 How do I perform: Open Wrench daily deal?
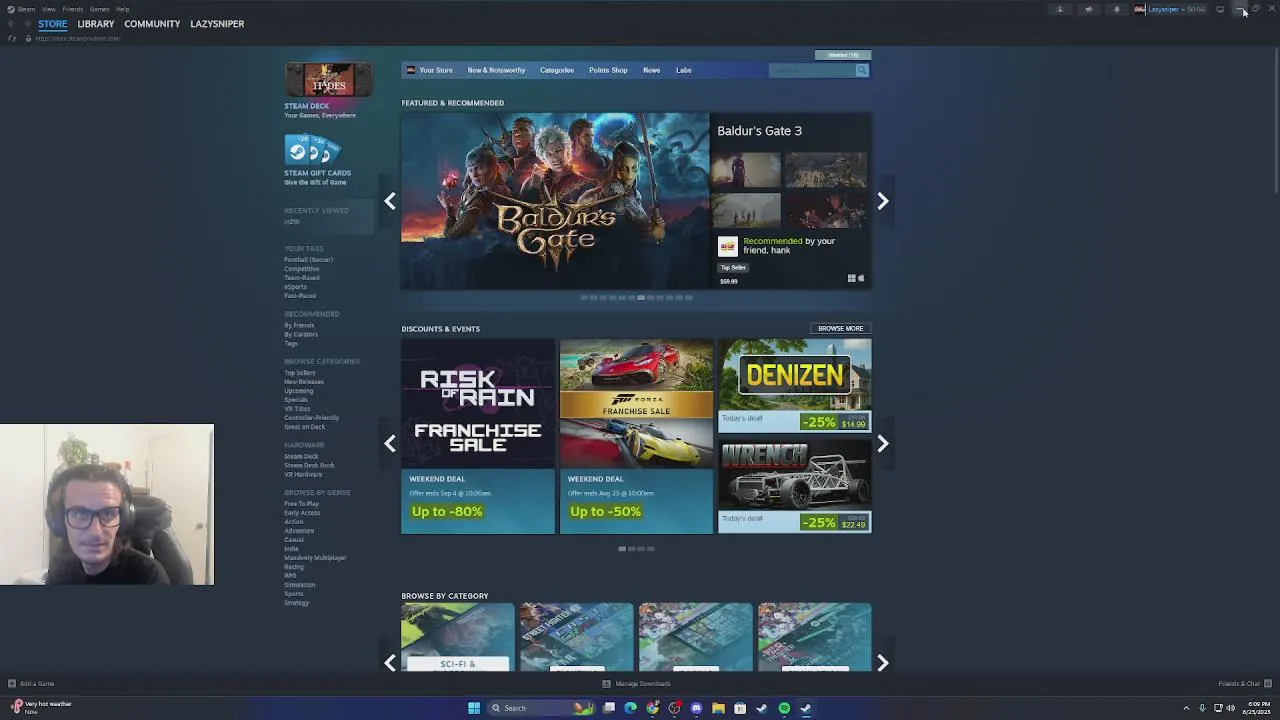click(x=795, y=486)
